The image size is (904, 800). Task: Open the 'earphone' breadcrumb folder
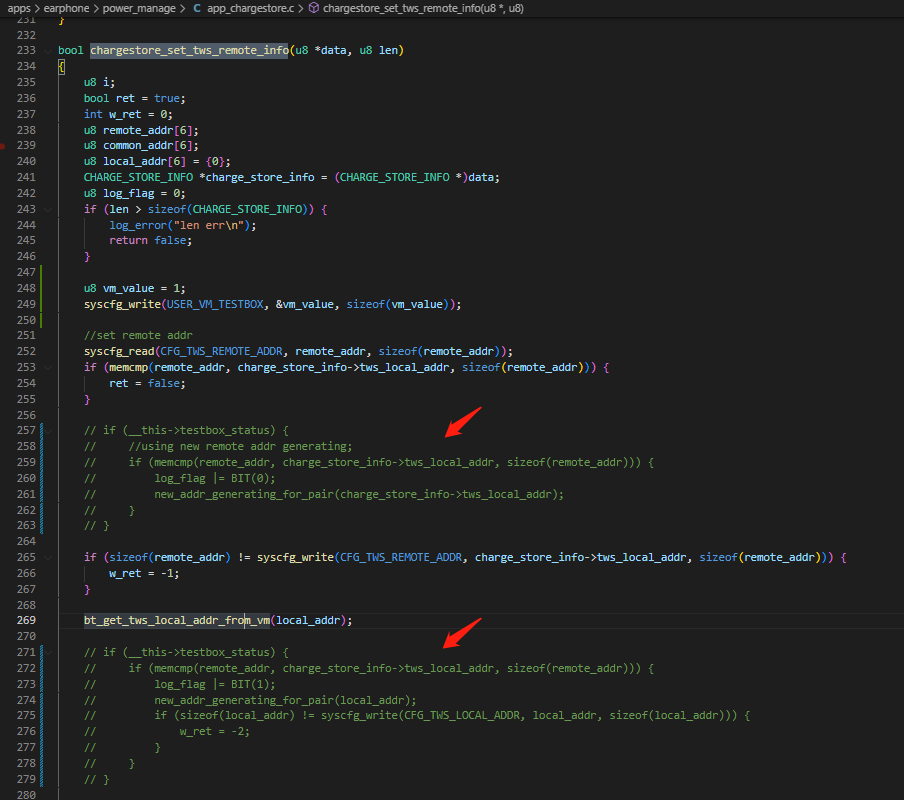coord(66,8)
